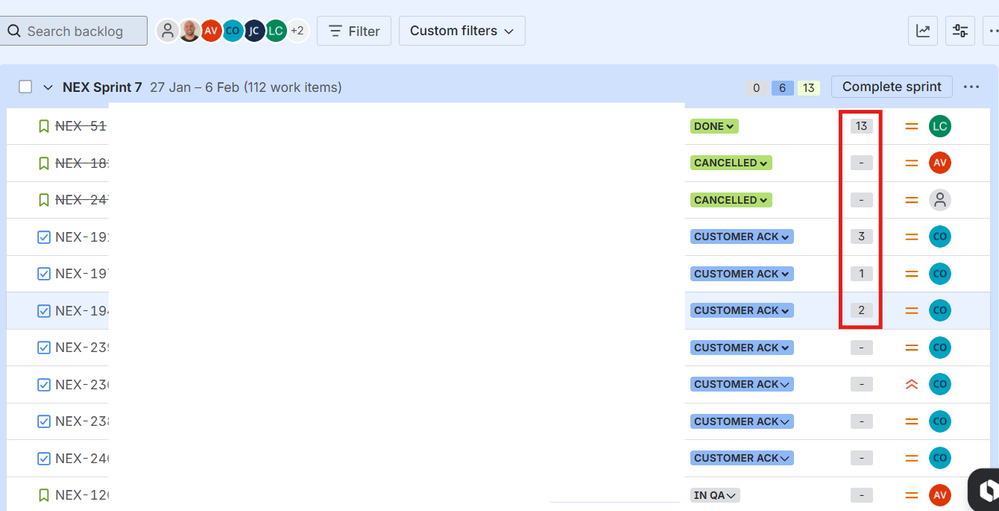999x511 pixels.
Task: Open the sprint insights chart icon
Action: [923, 31]
